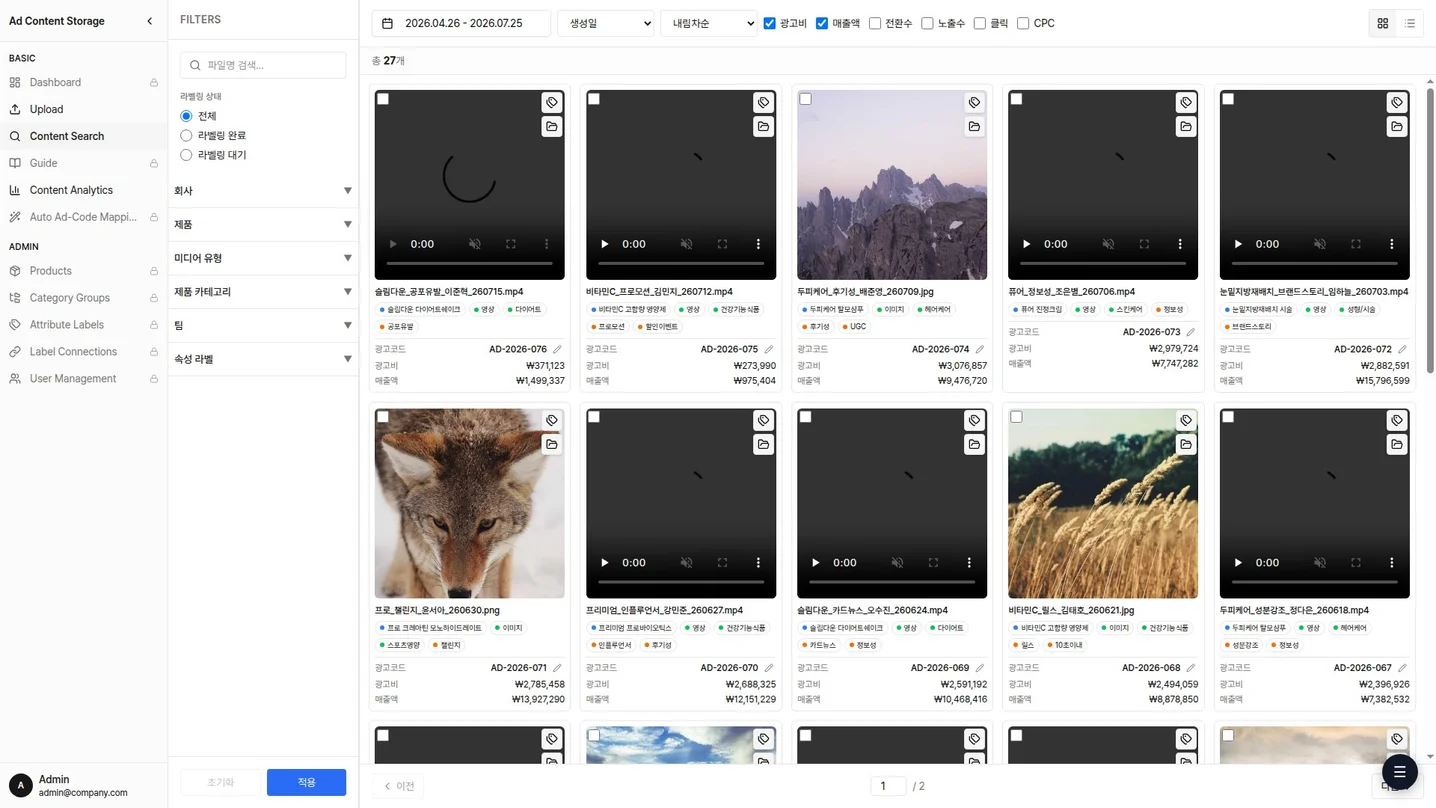Seek on 비타민C_프로모션_김민지 video progress bar
The image size is (1436, 808).
coord(681,263)
